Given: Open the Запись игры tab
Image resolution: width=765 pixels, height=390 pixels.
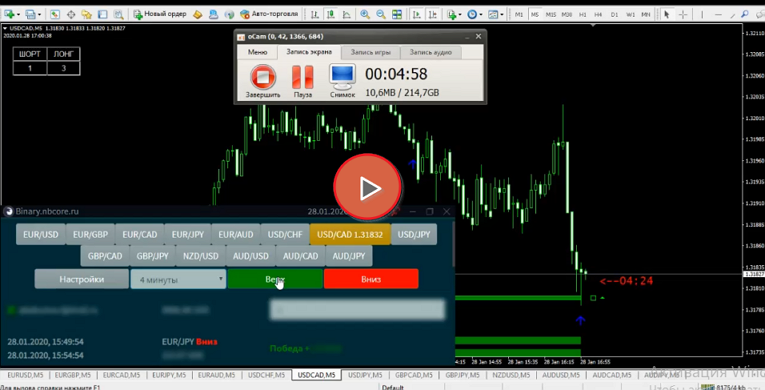Looking at the screenshot, I should tap(370, 52).
